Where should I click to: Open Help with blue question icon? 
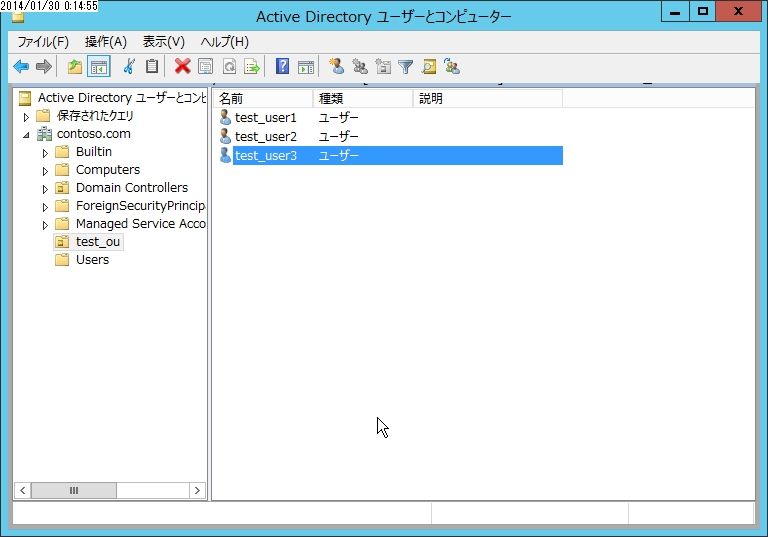click(282, 66)
